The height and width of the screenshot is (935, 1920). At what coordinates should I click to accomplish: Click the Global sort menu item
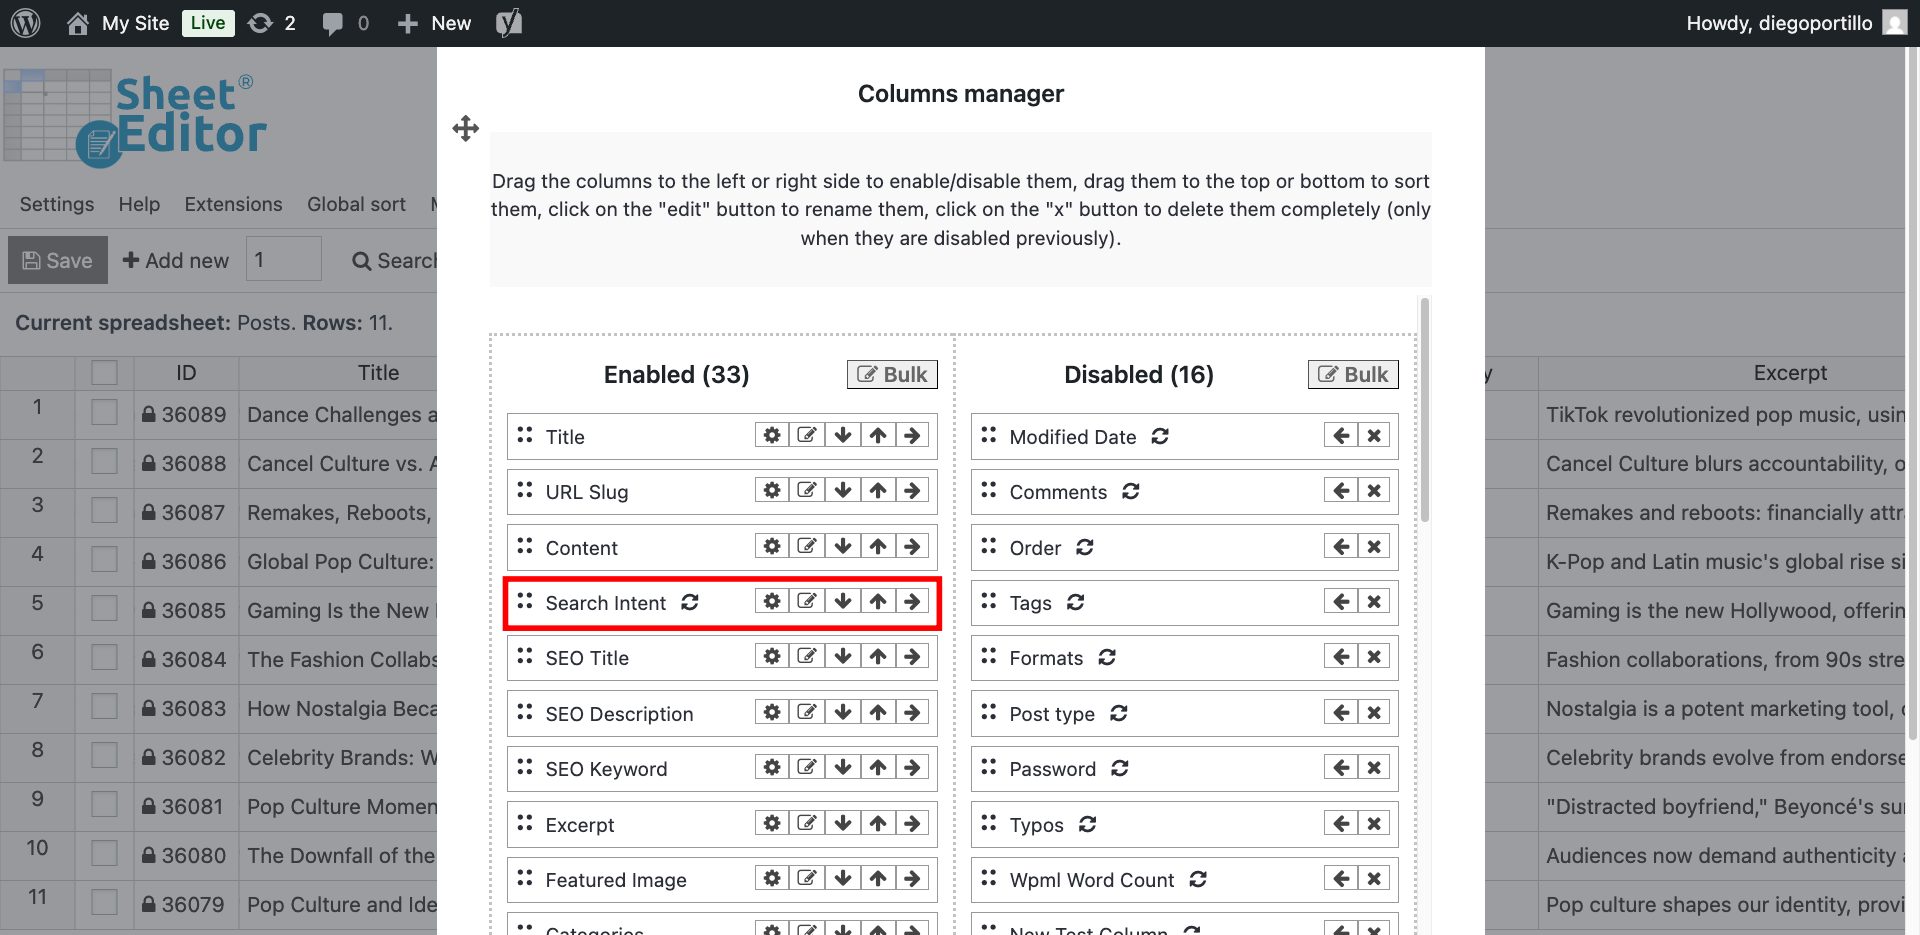coord(355,204)
